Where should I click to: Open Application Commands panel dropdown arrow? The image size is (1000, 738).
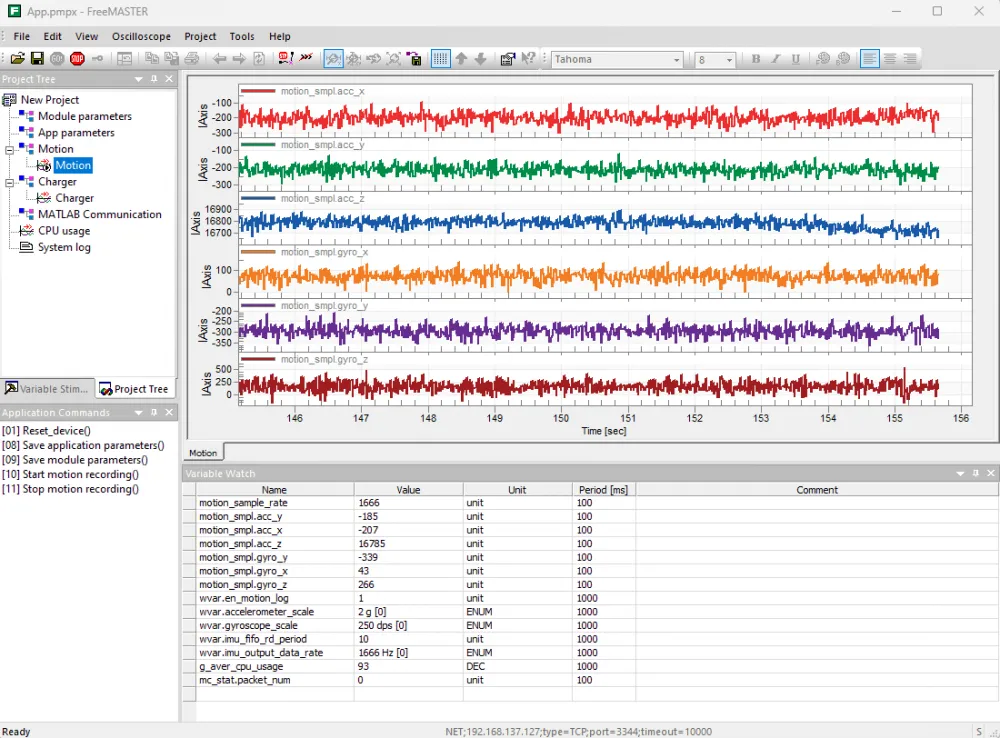(138, 413)
